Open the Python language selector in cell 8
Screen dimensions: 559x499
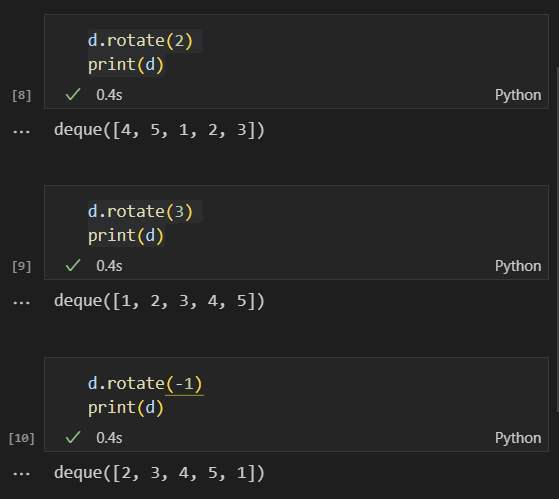(x=518, y=95)
